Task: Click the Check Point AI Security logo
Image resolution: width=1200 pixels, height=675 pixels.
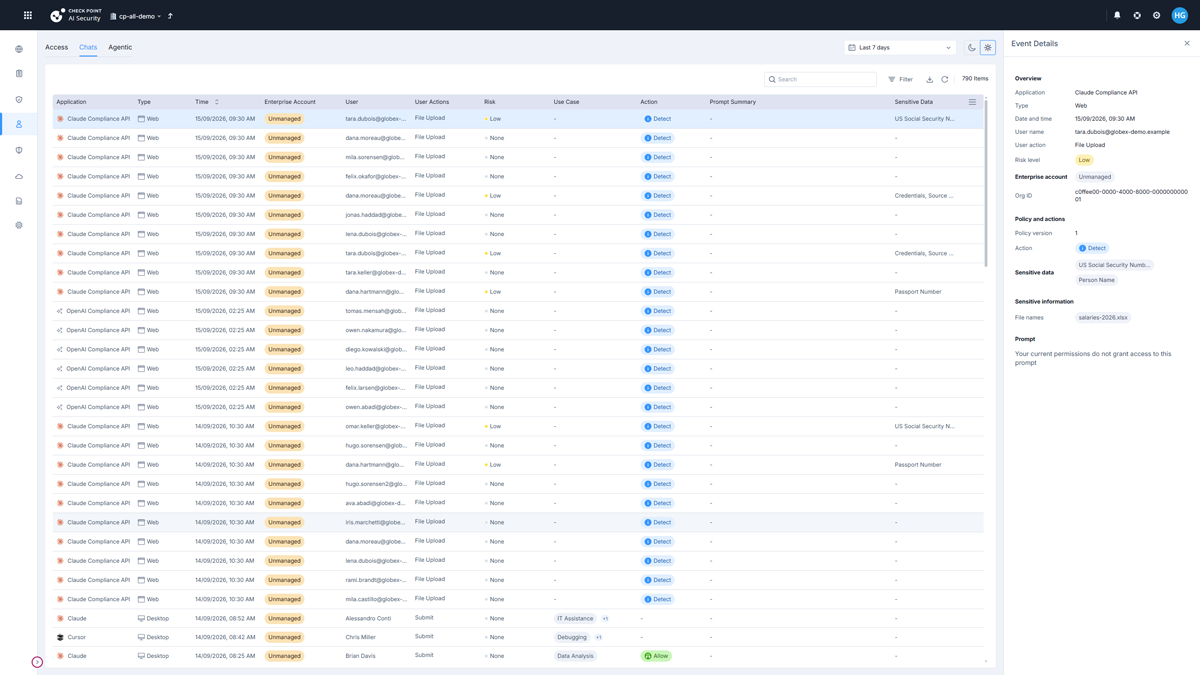Action: click(76, 15)
